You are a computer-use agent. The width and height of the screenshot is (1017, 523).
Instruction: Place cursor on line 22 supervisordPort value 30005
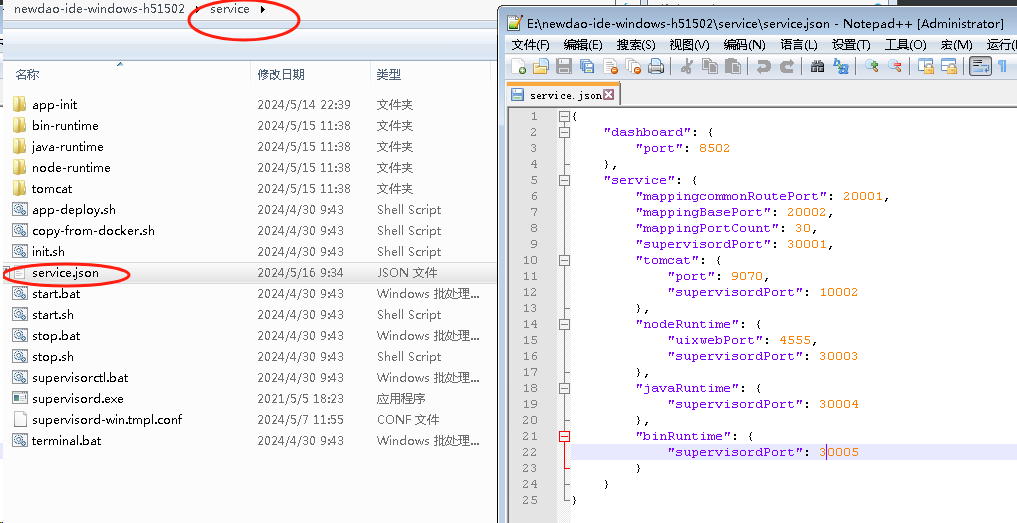(x=839, y=452)
